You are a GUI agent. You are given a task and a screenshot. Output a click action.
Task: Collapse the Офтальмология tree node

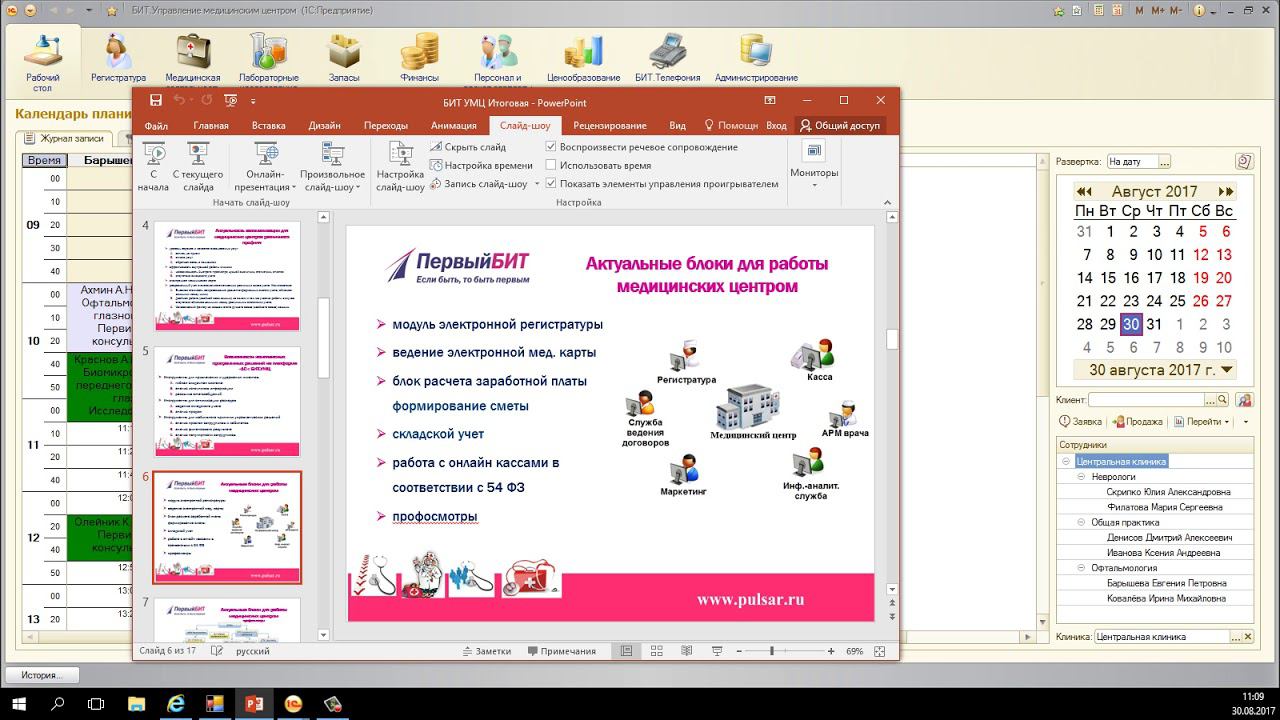pyautogui.click(x=1081, y=568)
